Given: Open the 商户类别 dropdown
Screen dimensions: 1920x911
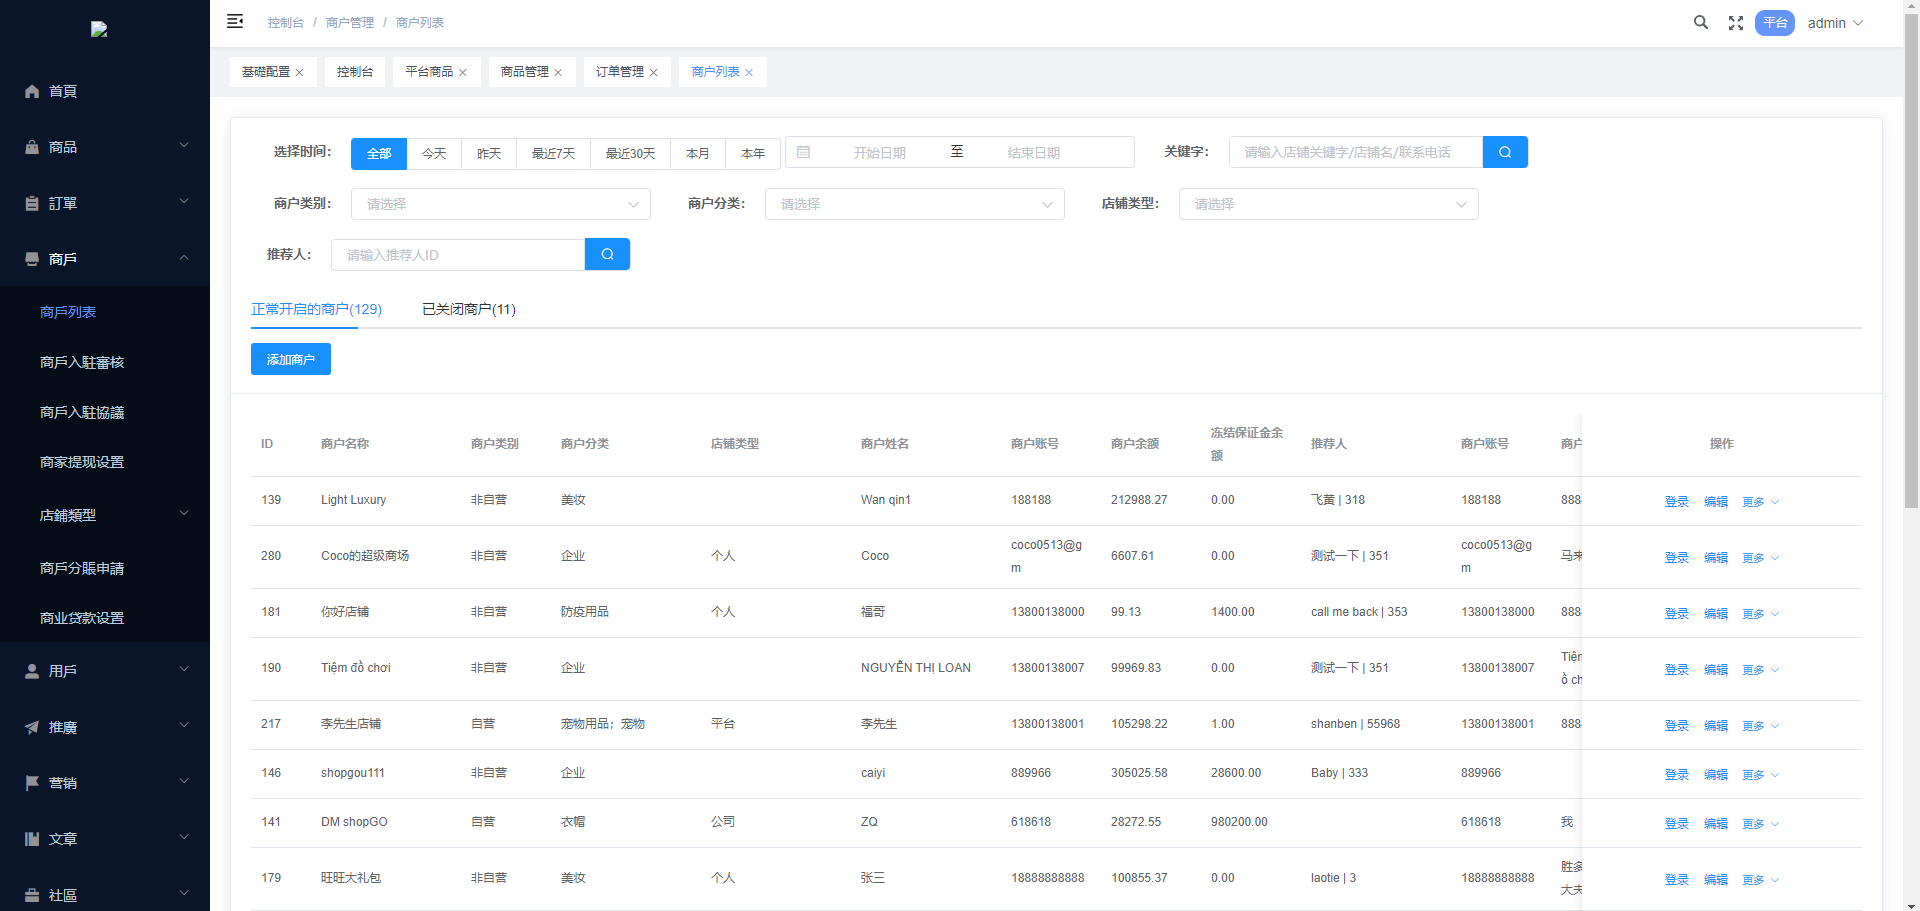Looking at the screenshot, I should (500, 204).
